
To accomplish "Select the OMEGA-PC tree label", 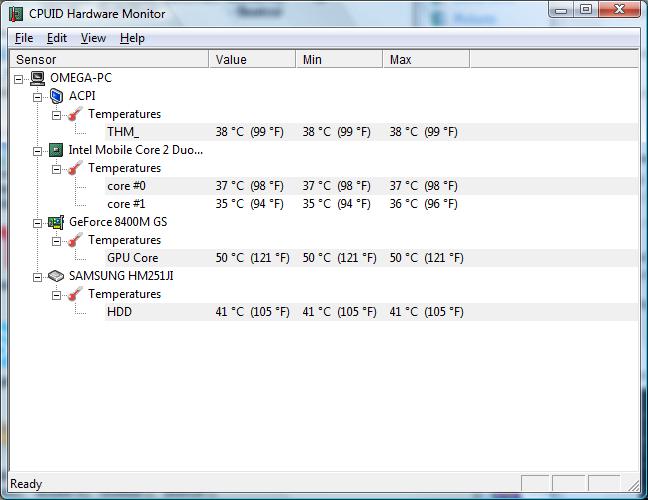I will (81, 78).
